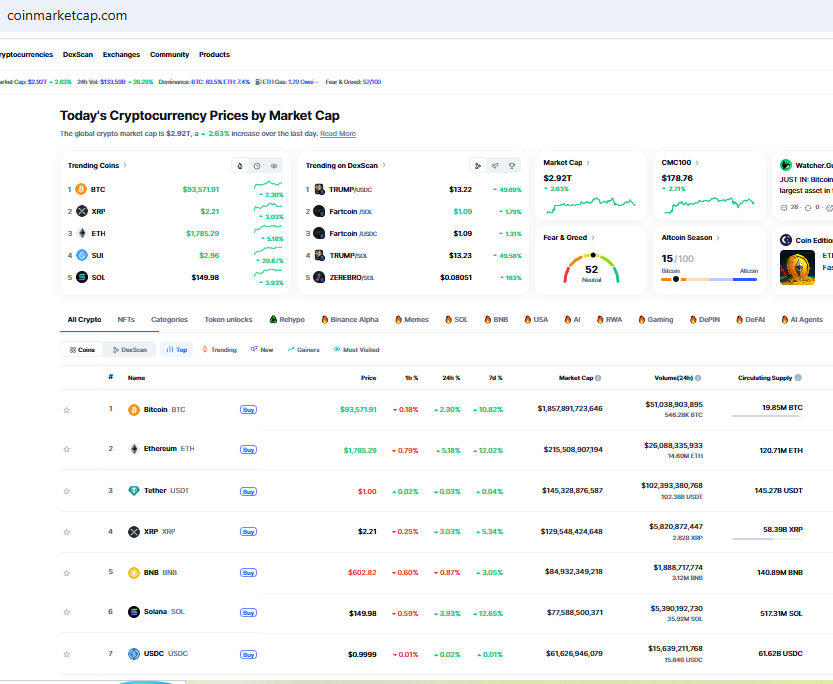Screen dimensions: 833x684
Task: Switch to Coins view toggle
Action: (x=82, y=349)
